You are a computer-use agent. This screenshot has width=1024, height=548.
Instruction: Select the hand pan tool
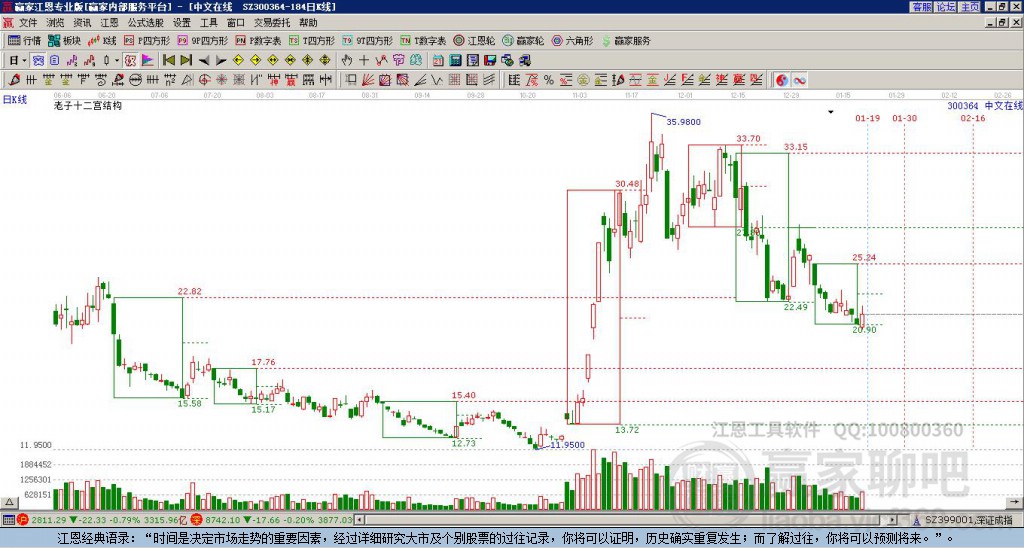(347, 61)
